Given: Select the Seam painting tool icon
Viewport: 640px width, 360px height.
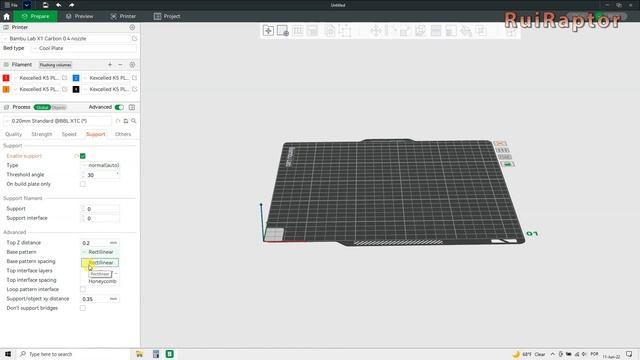Looking at the screenshot, I should (x=466, y=31).
